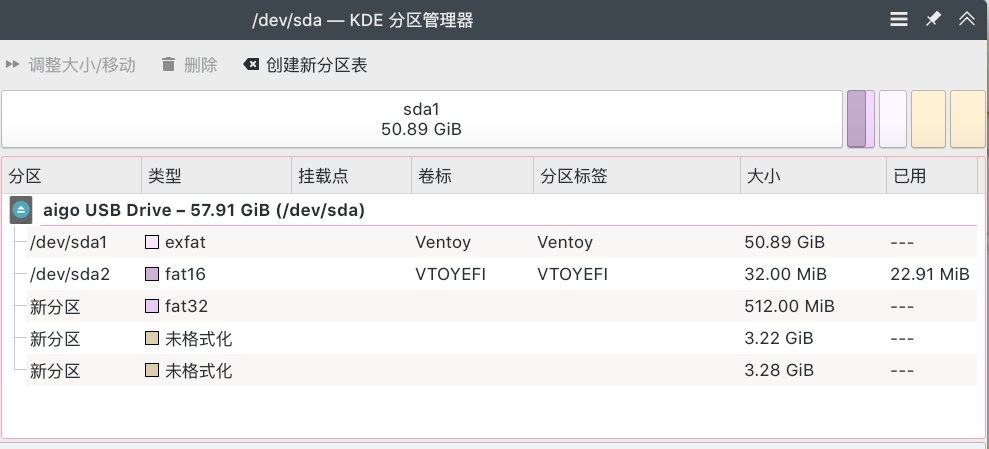Click the Resize/Move toolbar arrow icon
This screenshot has width=989, height=449.
[x=13, y=65]
